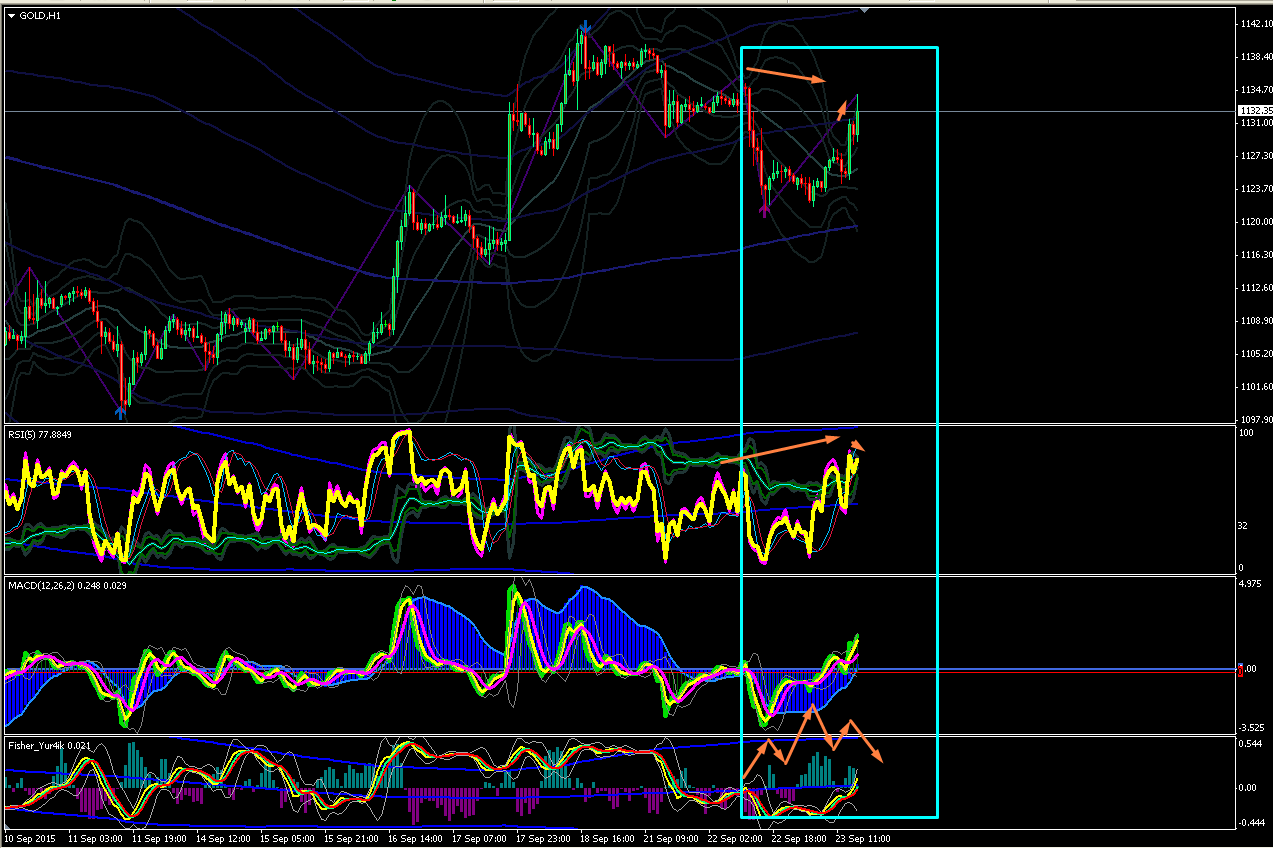Select the purple up arrow at the 22 Sep low
This screenshot has height=848, width=1273.
[765, 209]
